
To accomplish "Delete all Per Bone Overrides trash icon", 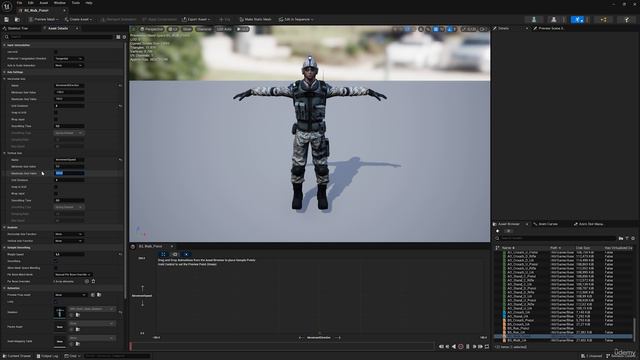I will (x=93, y=281).
